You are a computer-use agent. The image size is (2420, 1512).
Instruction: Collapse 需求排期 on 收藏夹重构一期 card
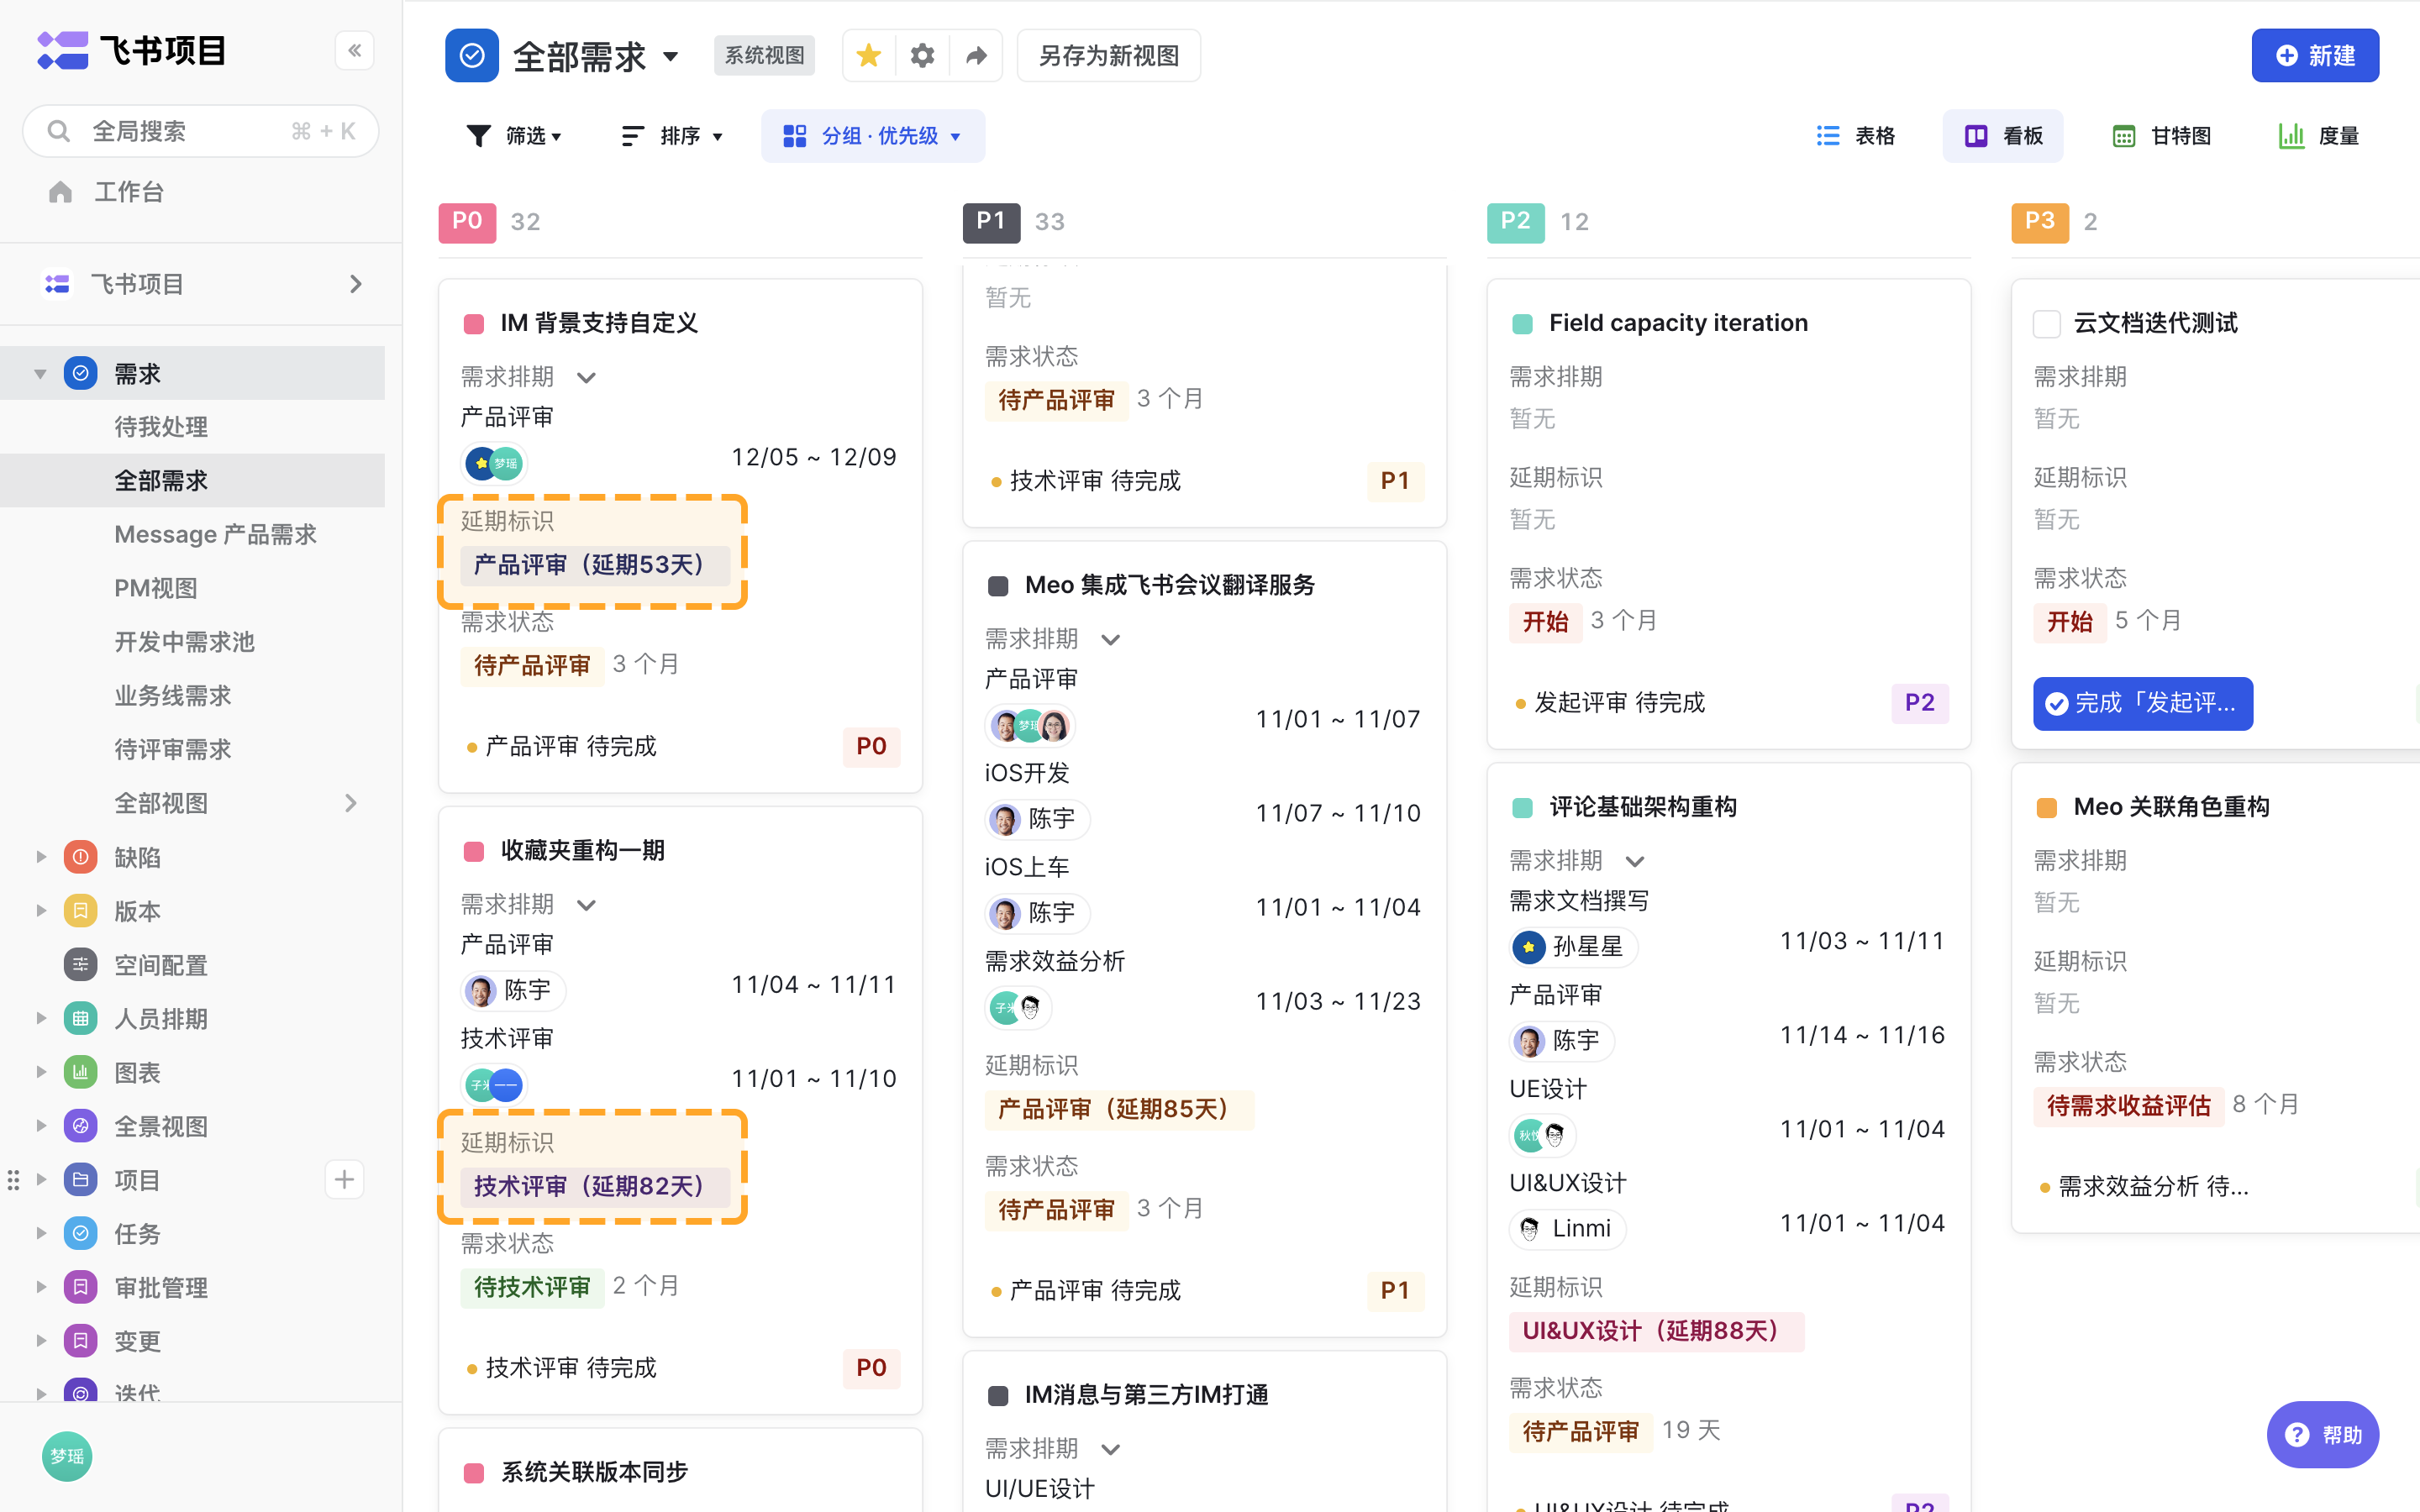tap(587, 905)
